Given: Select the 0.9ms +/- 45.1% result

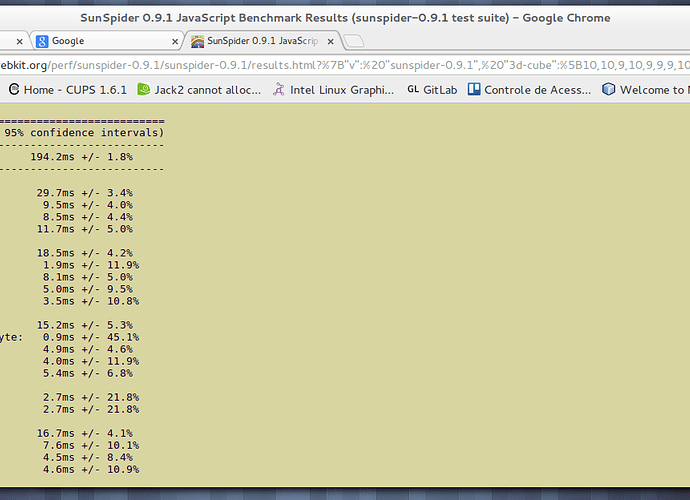Looking at the screenshot, I should tap(91, 337).
